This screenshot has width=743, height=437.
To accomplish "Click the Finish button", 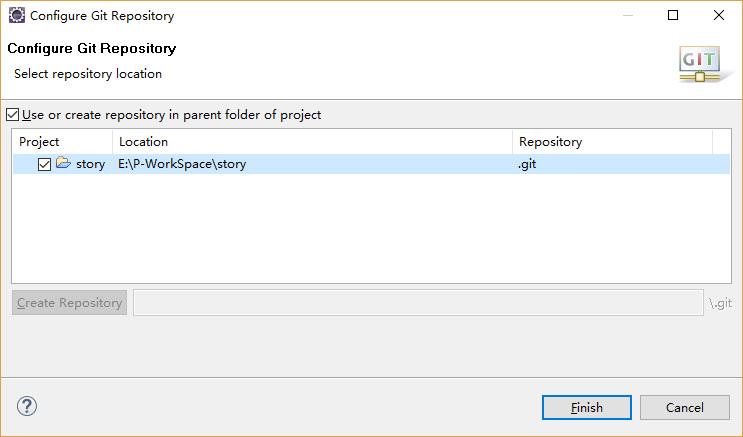I will (x=587, y=408).
